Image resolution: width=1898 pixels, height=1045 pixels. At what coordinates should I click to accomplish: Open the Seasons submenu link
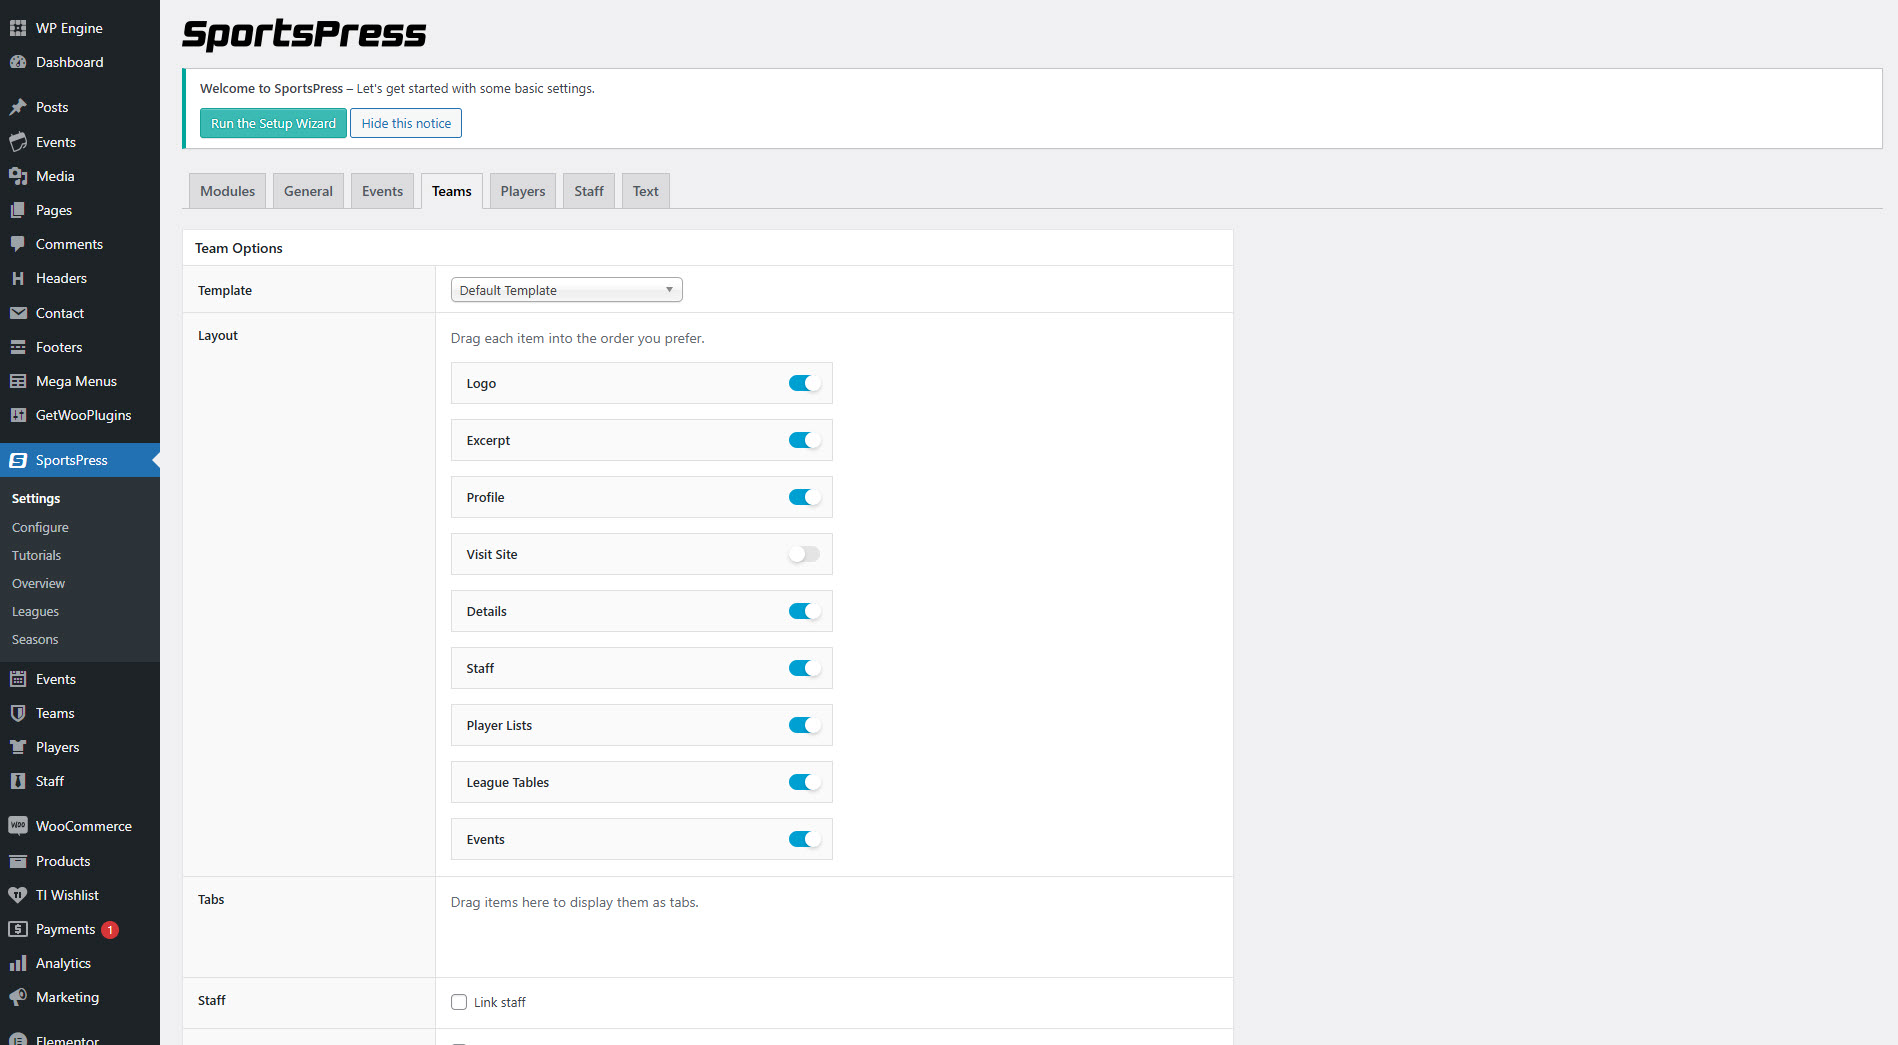[x=35, y=639]
